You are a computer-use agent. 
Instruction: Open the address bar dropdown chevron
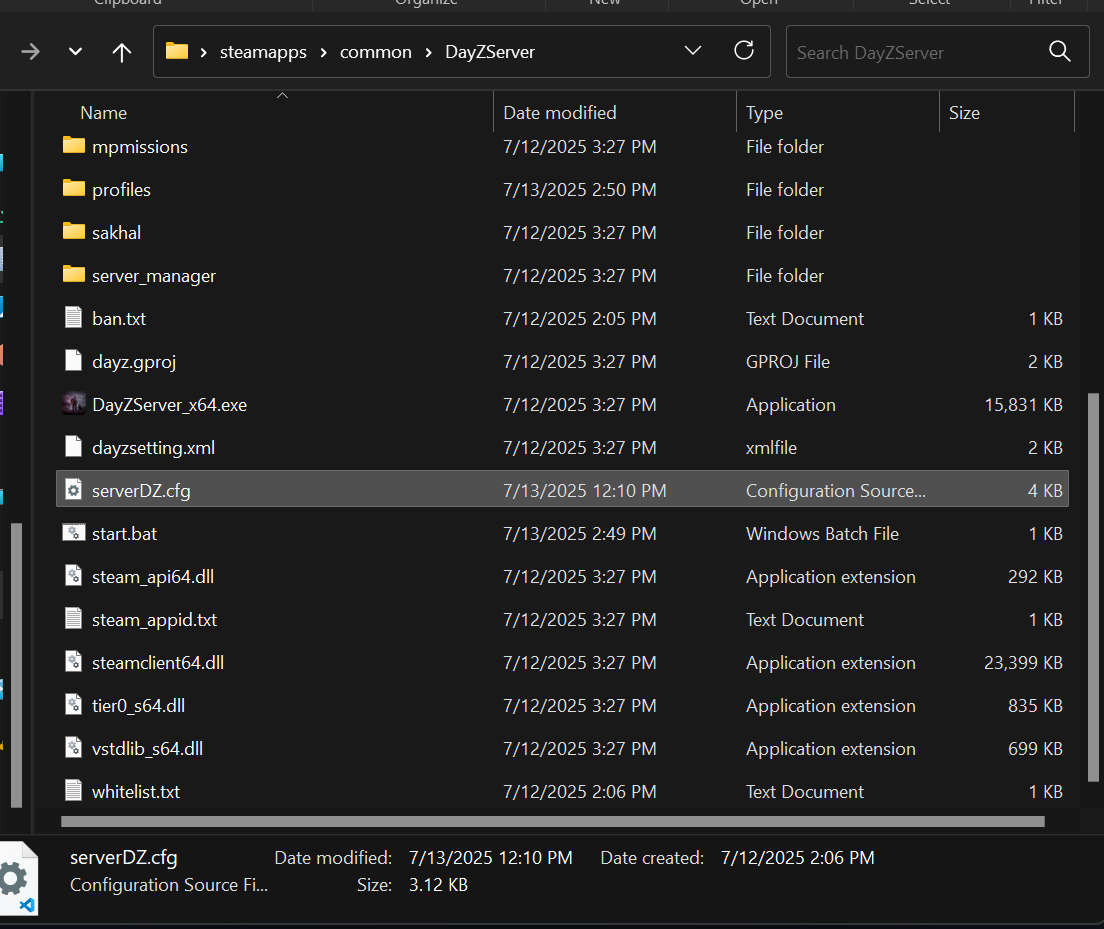click(693, 51)
